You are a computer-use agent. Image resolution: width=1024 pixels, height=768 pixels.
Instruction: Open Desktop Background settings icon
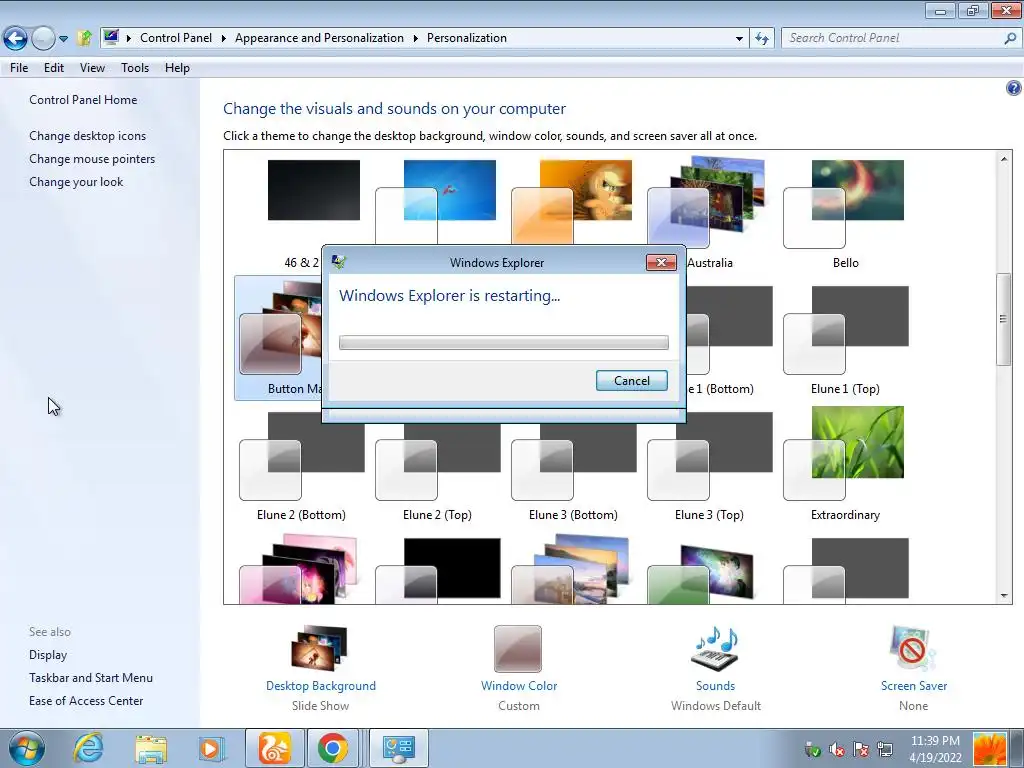point(319,649)
